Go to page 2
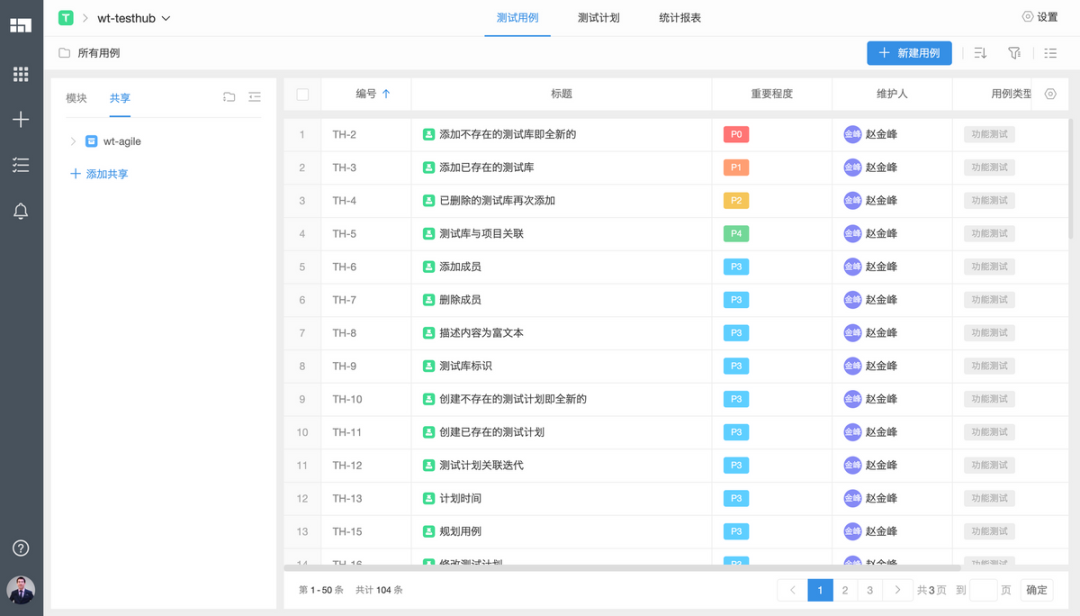 pos(845,590)
